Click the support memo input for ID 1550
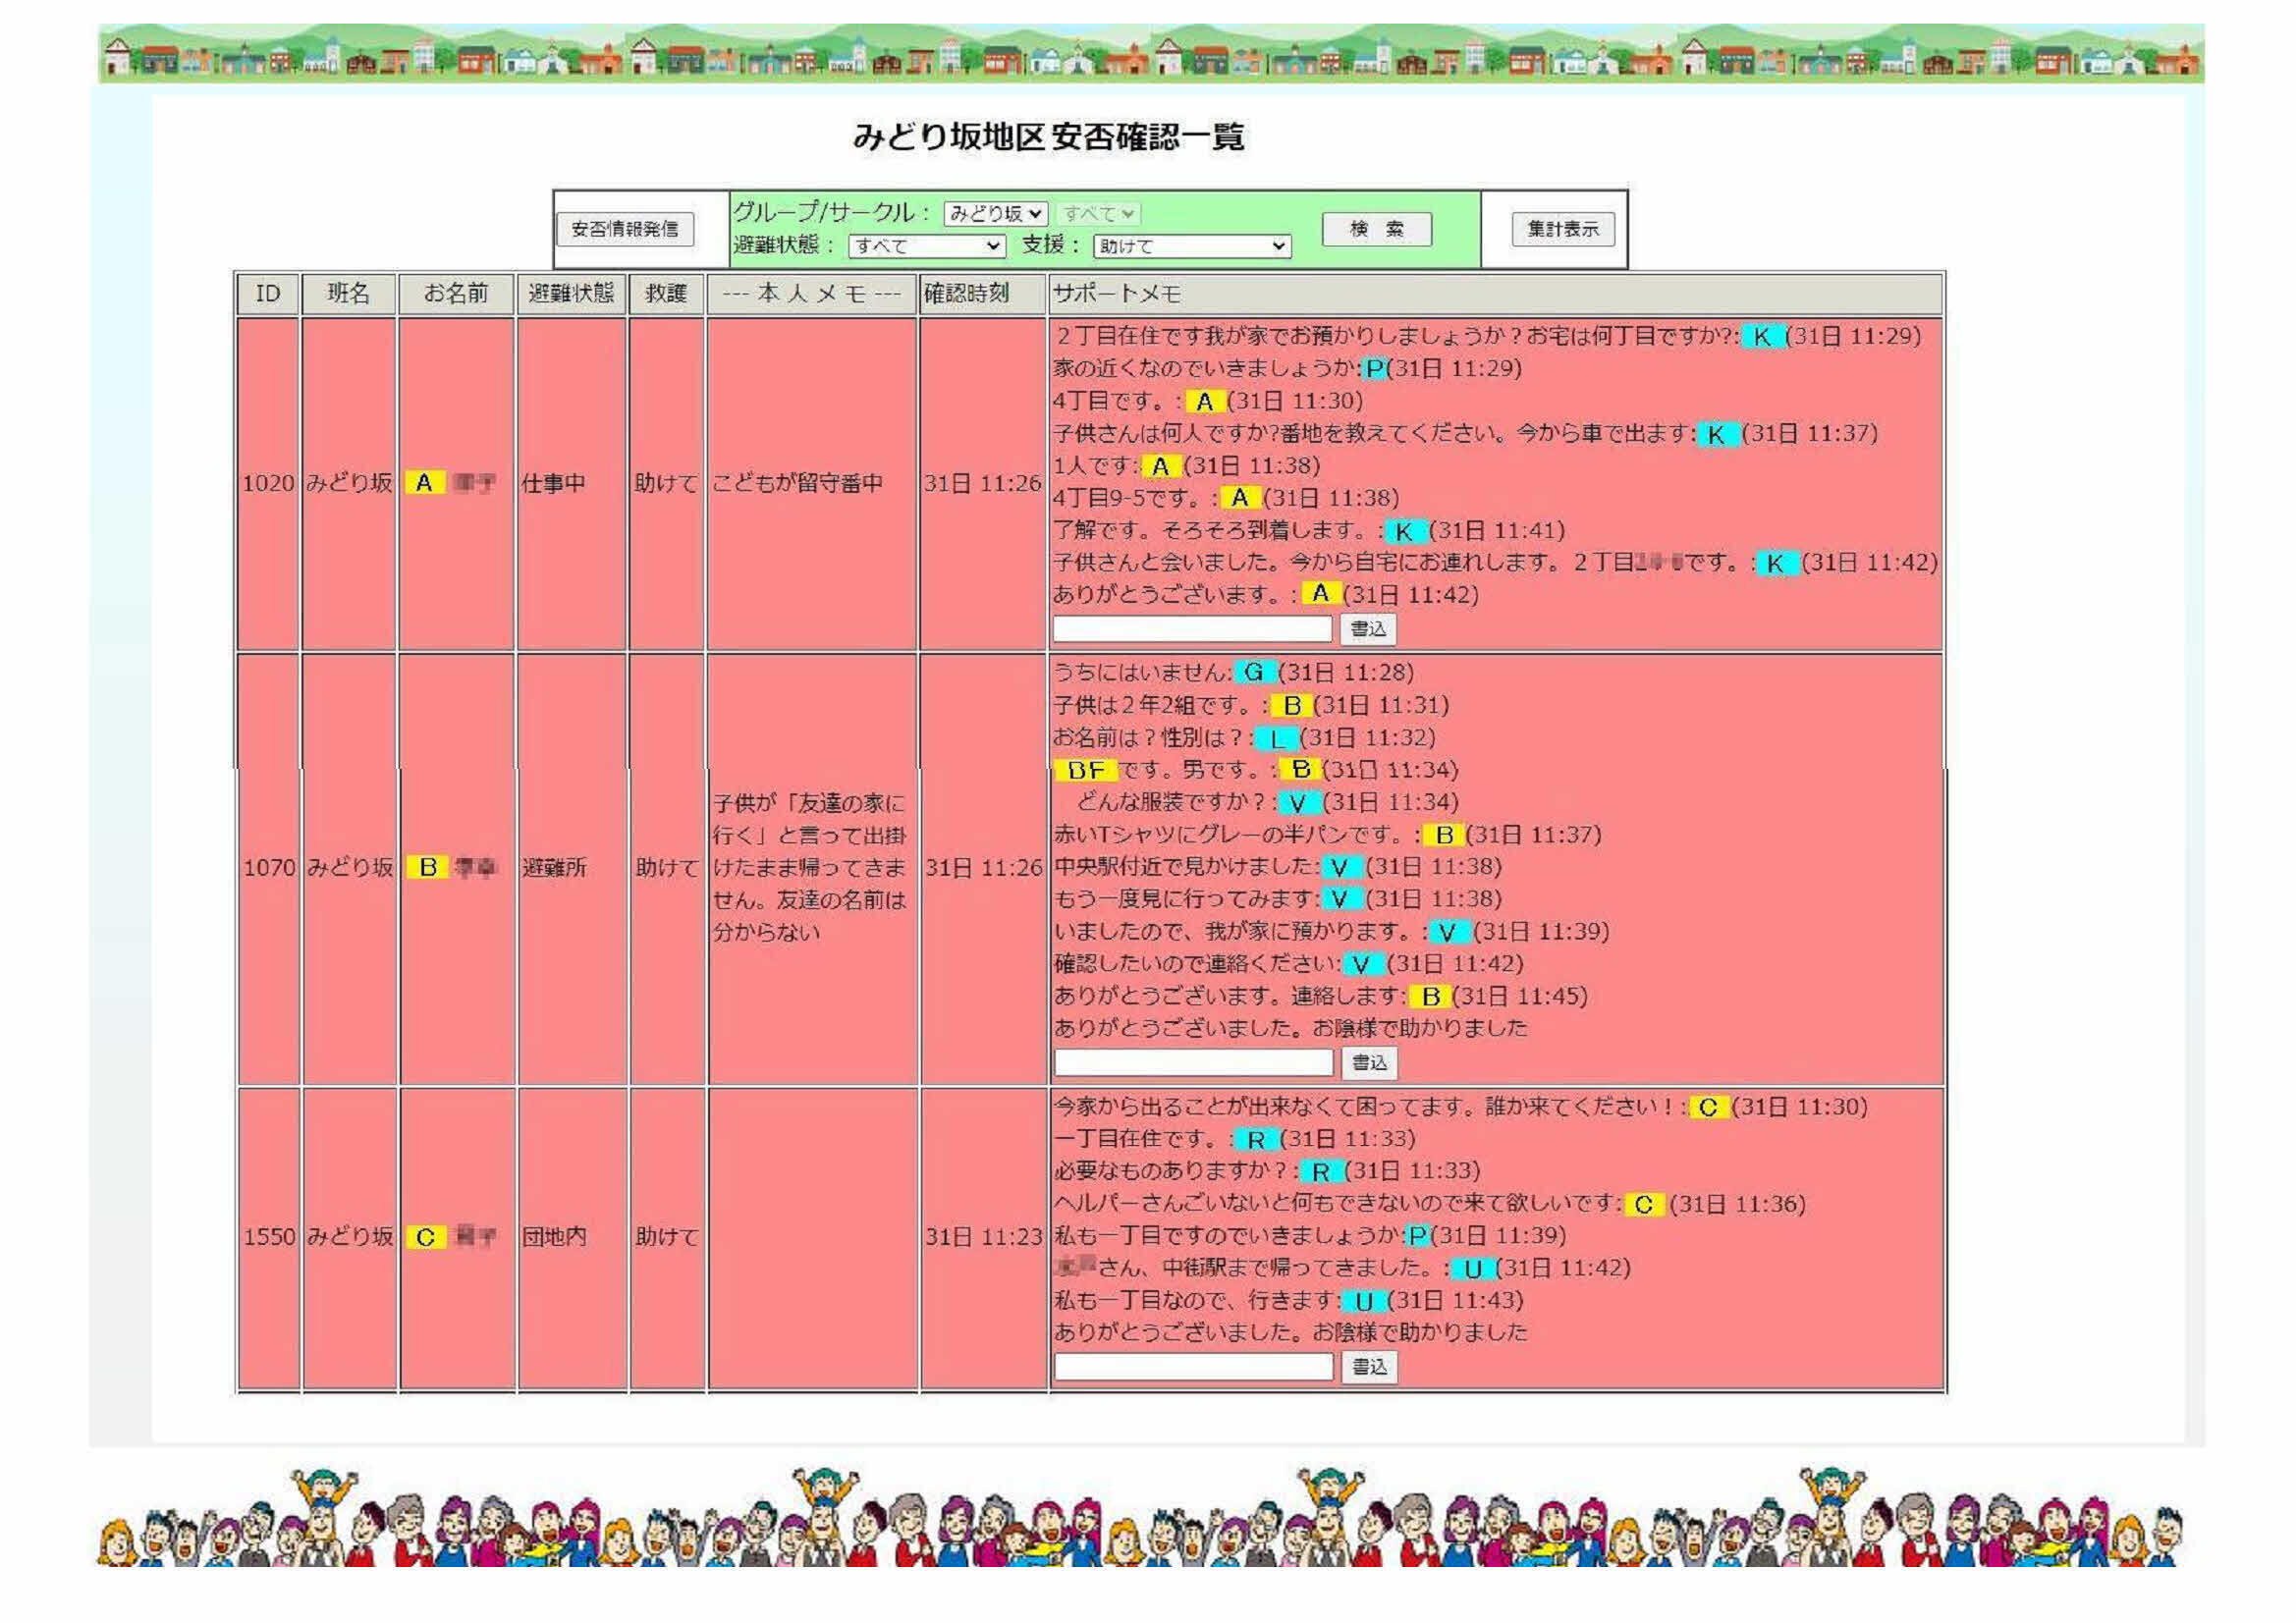This screenshot has height=1623, width=2296. point(1193,1366)
